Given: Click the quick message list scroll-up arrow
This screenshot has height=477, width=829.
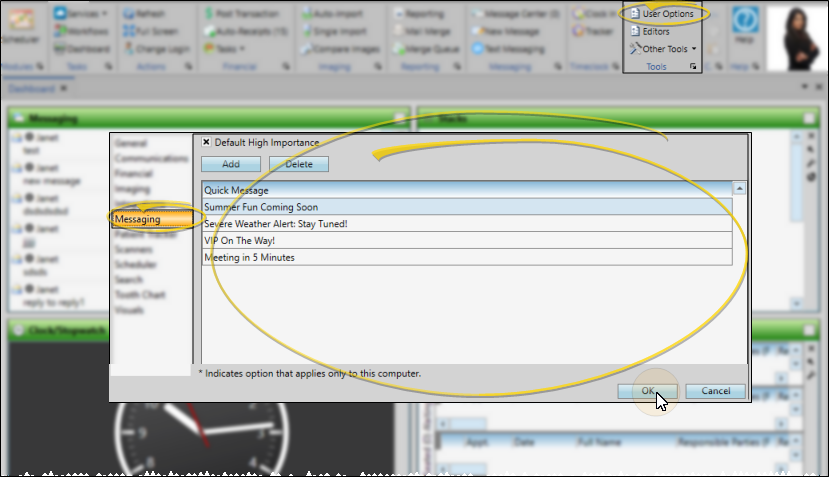Looking at the screenshot, I should point(739,189).
